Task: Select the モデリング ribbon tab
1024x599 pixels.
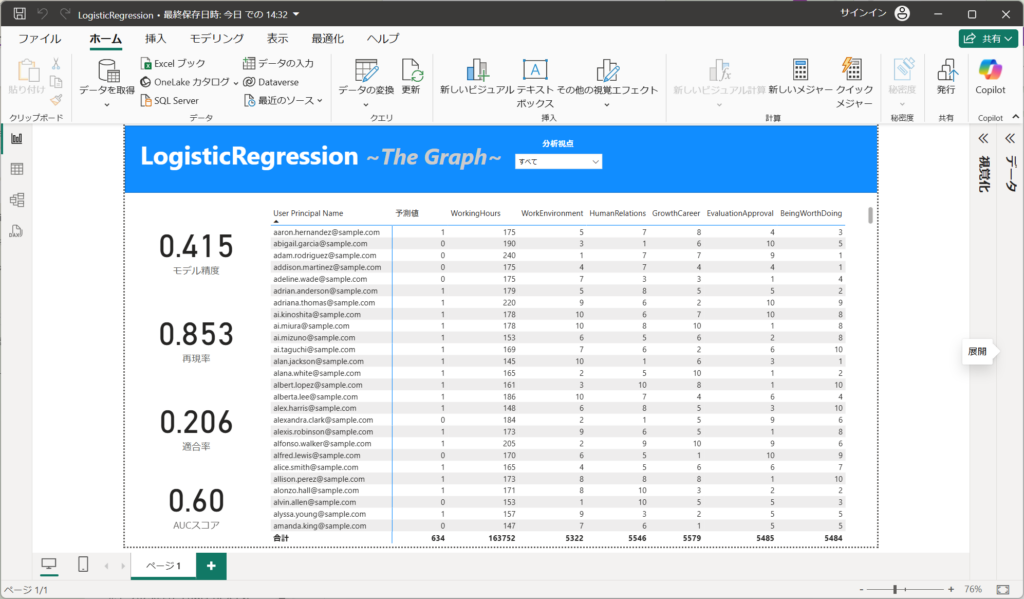Action: click(x=217, y=39)
